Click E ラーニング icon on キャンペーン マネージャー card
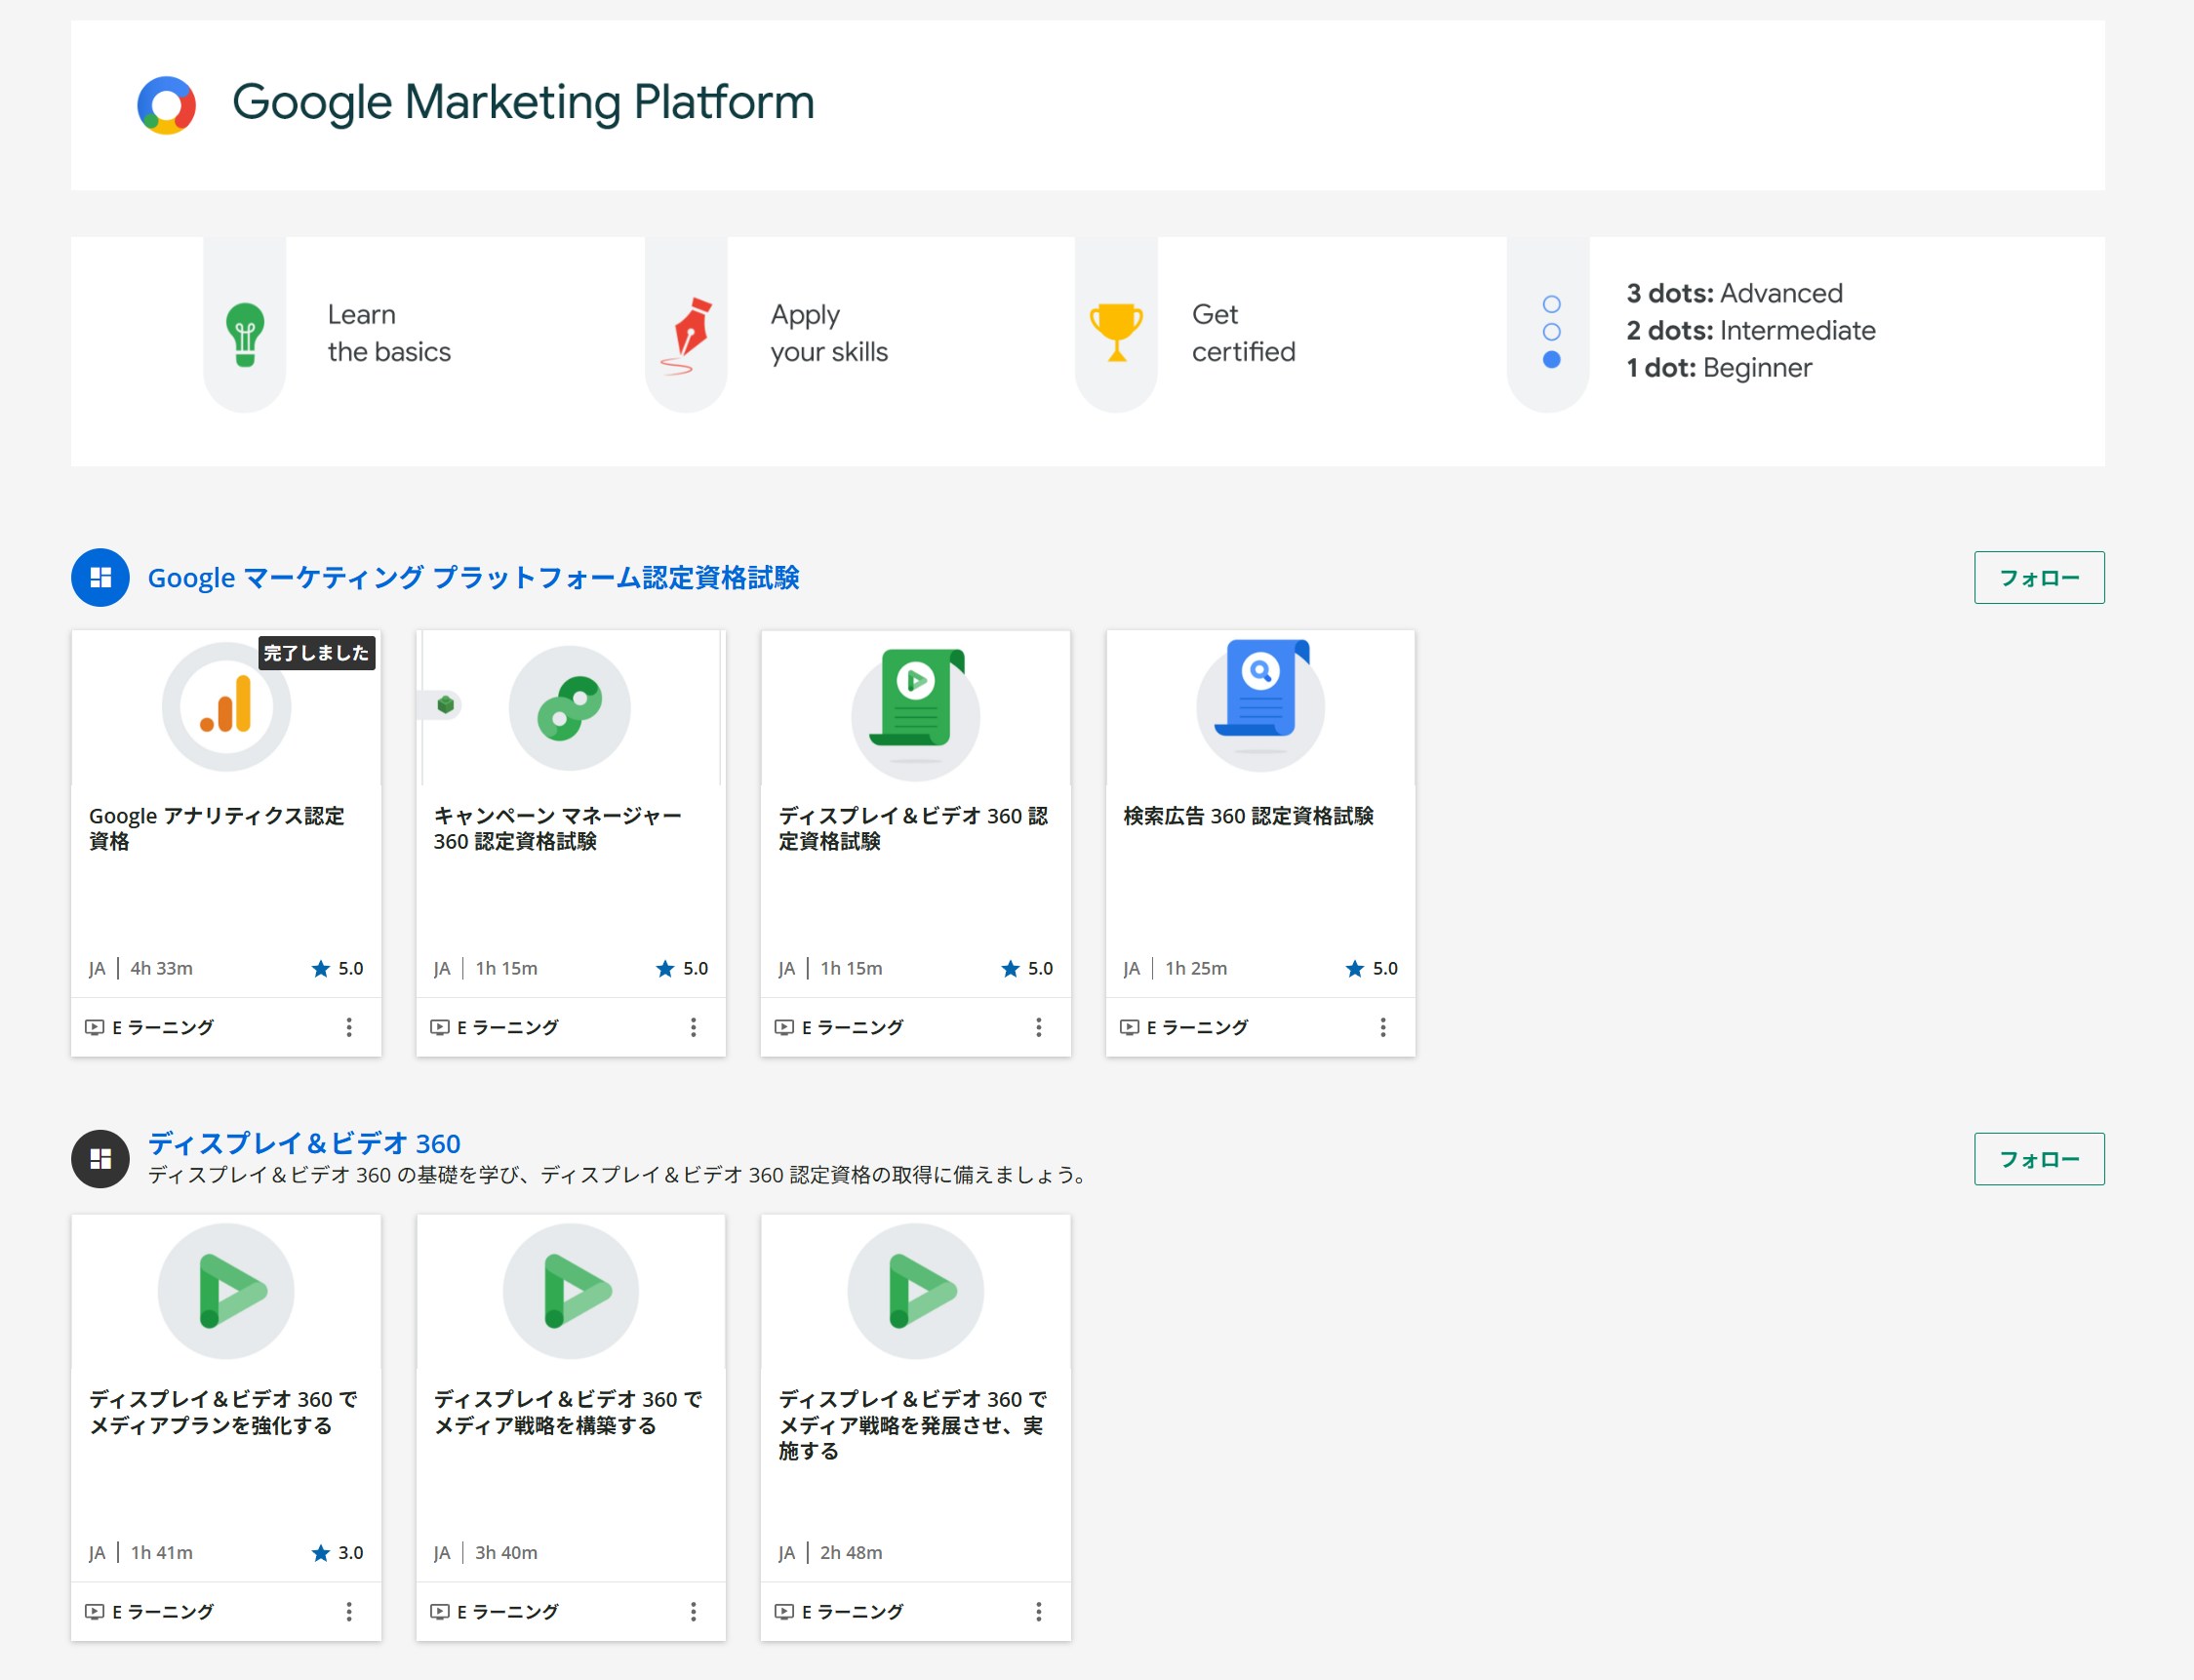Screen dimensions: 2194x1680 (440, 1027)
